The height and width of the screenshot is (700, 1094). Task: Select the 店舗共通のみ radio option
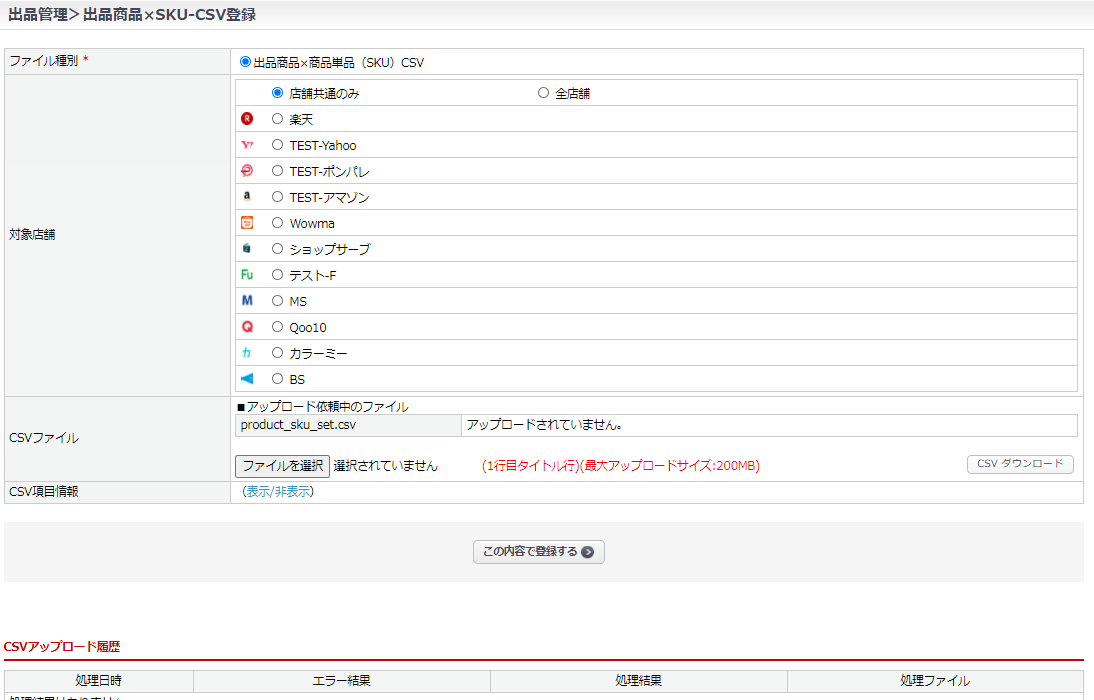(x=278, y=92)
